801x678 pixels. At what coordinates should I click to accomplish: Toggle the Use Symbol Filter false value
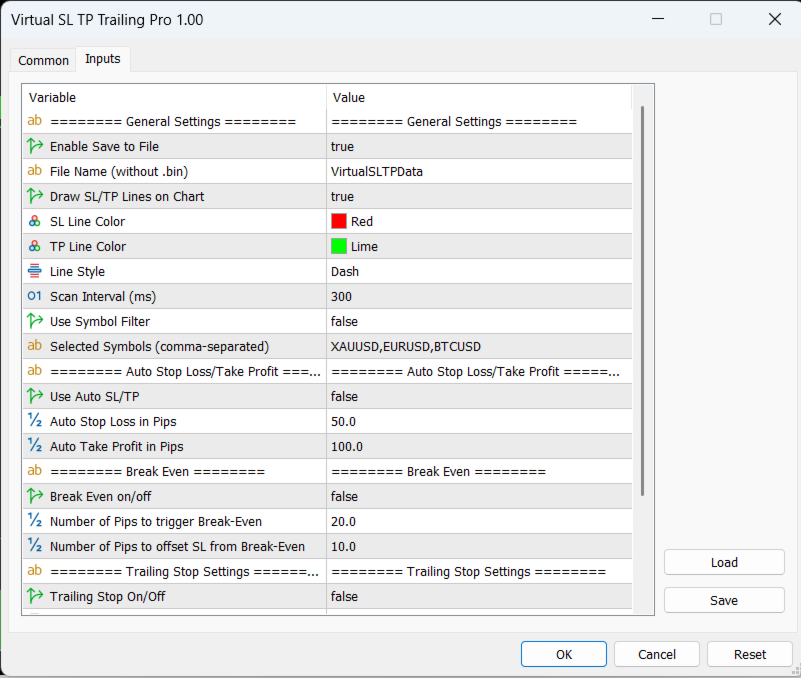pos(479,321)
